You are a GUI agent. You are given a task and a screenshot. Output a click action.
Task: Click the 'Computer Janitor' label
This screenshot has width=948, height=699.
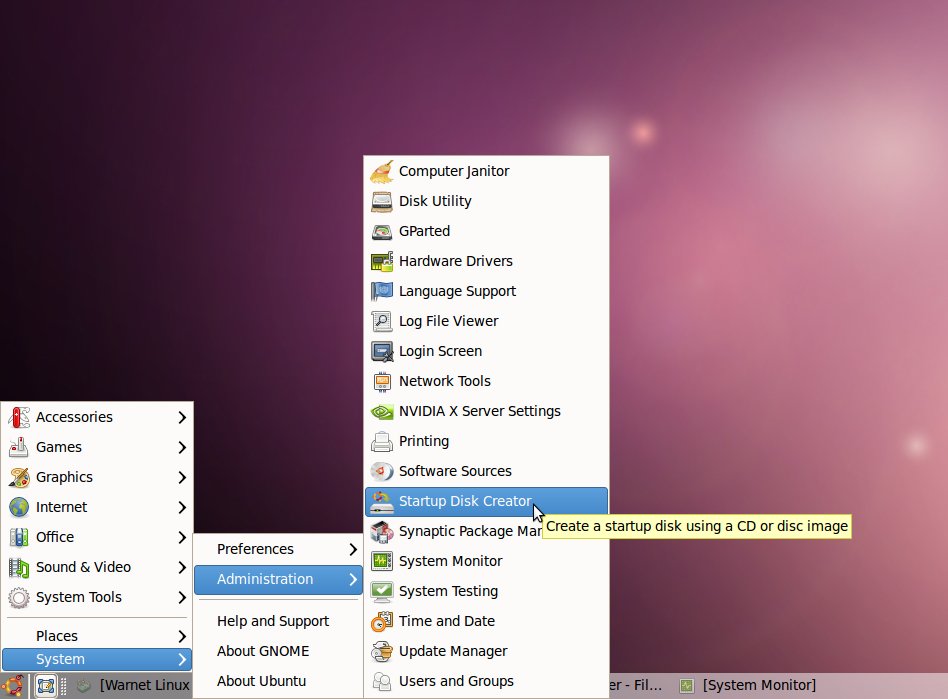pyautogui.click(x=454, y=171)
